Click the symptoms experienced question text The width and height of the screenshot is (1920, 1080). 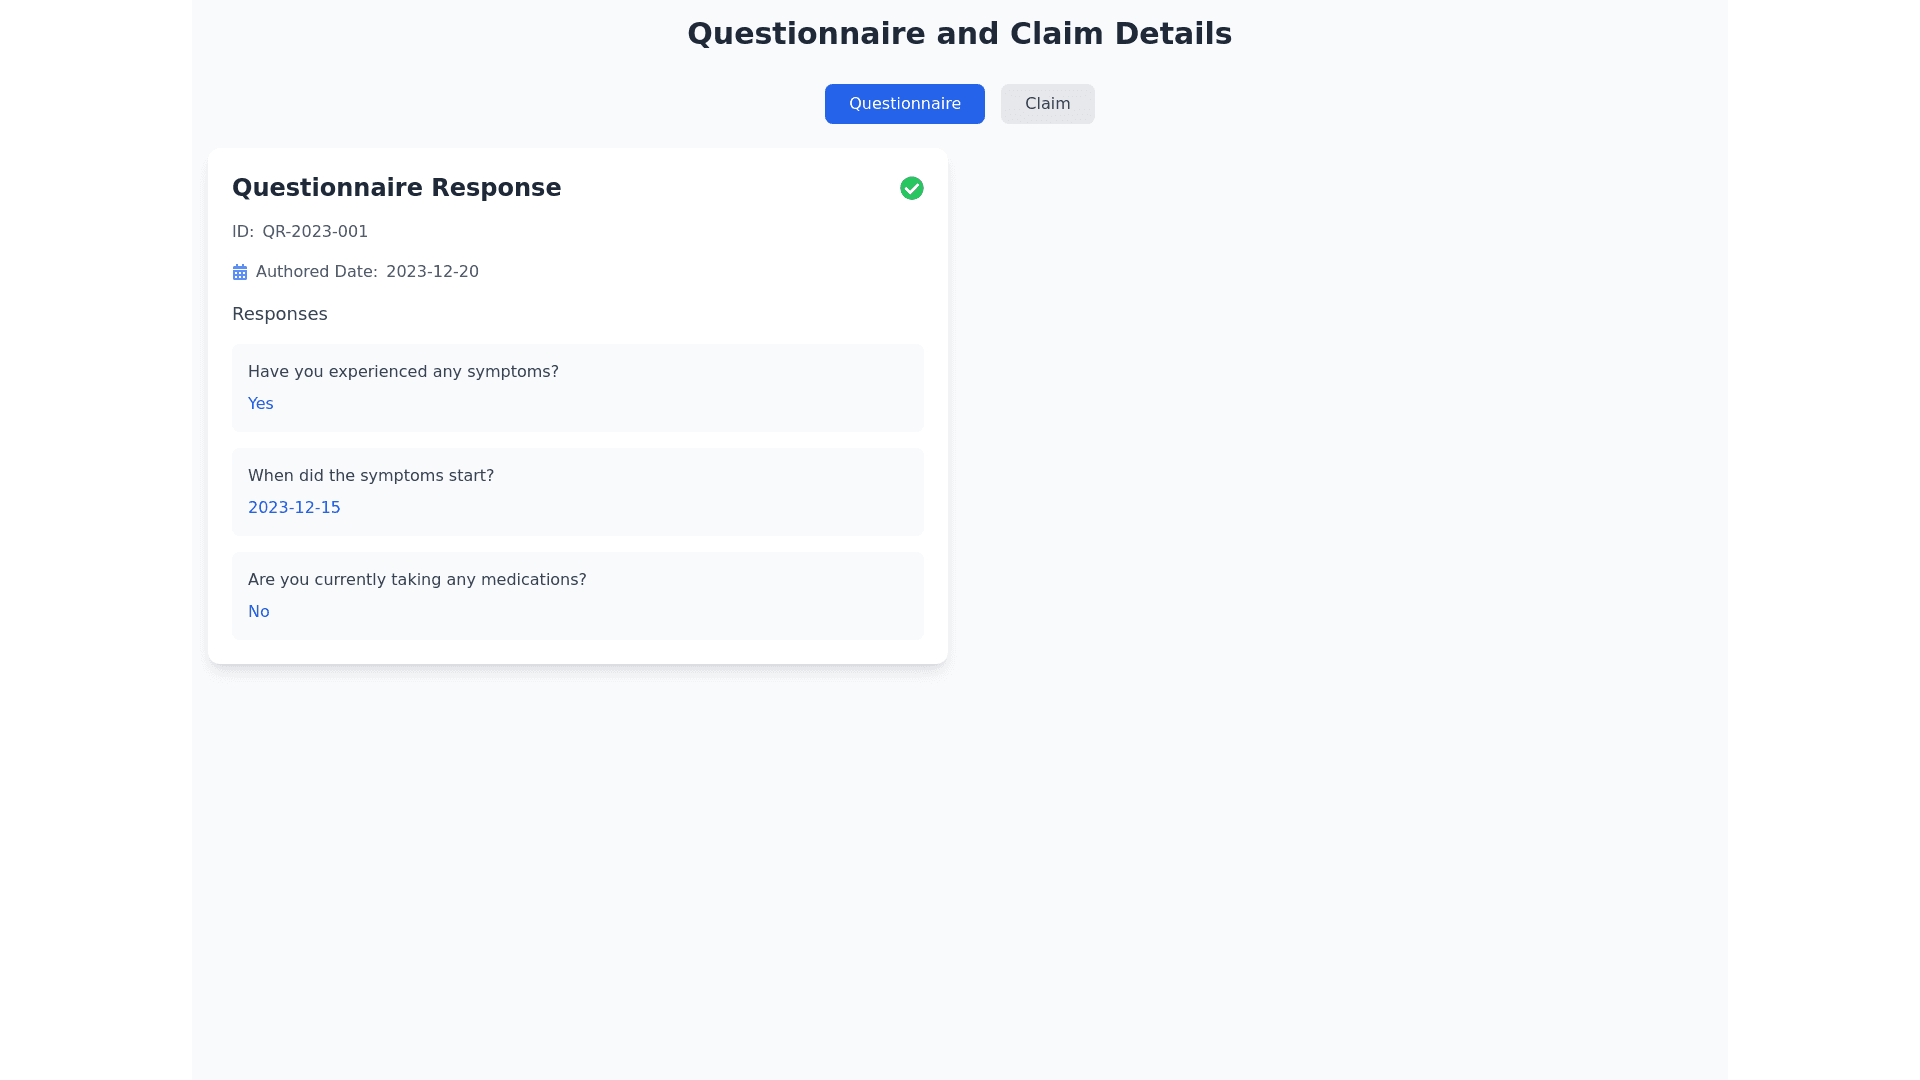coord(403,372)
